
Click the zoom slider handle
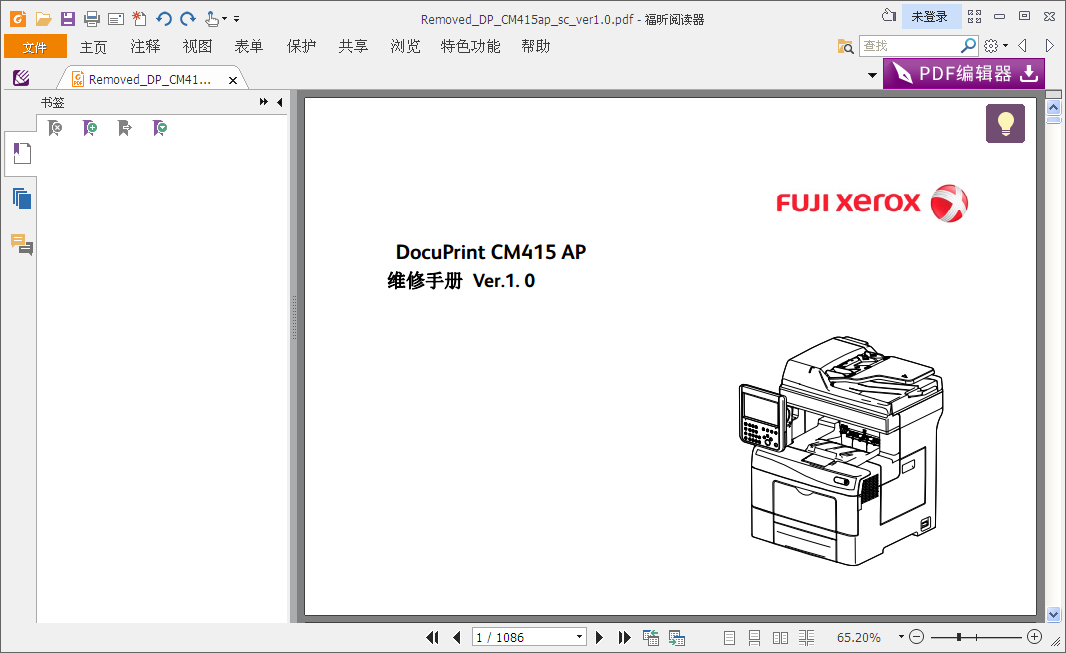pyautogui.click(x=959, y=637)
